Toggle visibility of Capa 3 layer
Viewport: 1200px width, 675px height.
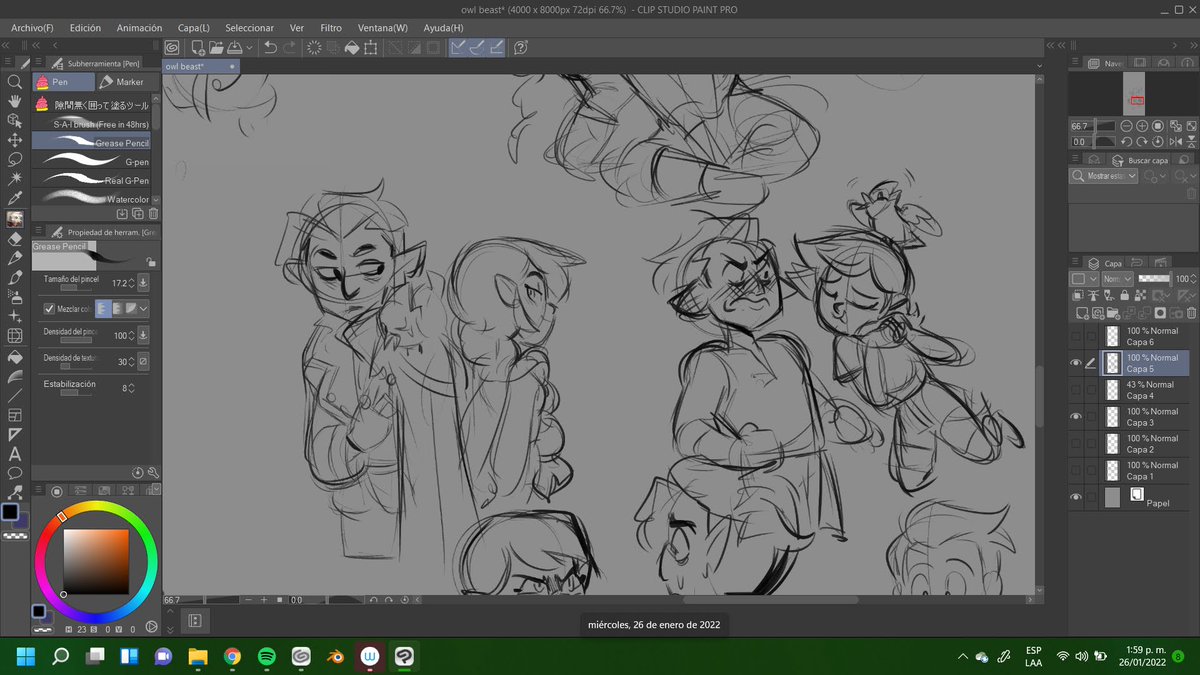click(x=1076, y=417)
